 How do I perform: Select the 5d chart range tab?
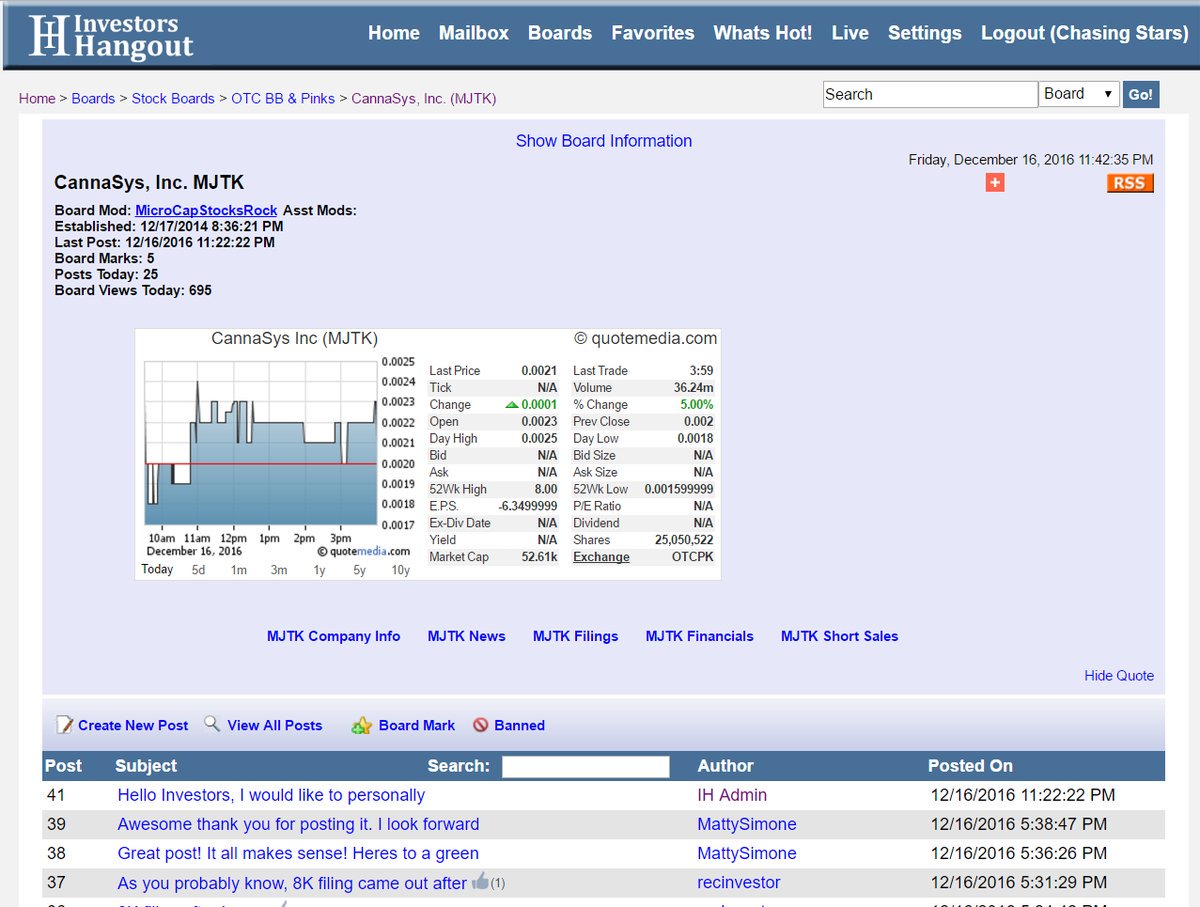tap(199, 570)
